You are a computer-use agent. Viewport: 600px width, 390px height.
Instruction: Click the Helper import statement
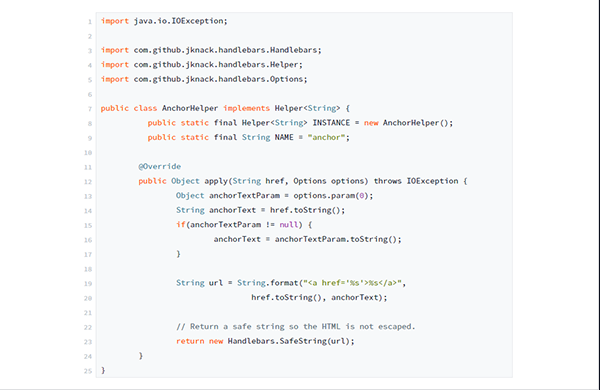(x=202, y=65)
